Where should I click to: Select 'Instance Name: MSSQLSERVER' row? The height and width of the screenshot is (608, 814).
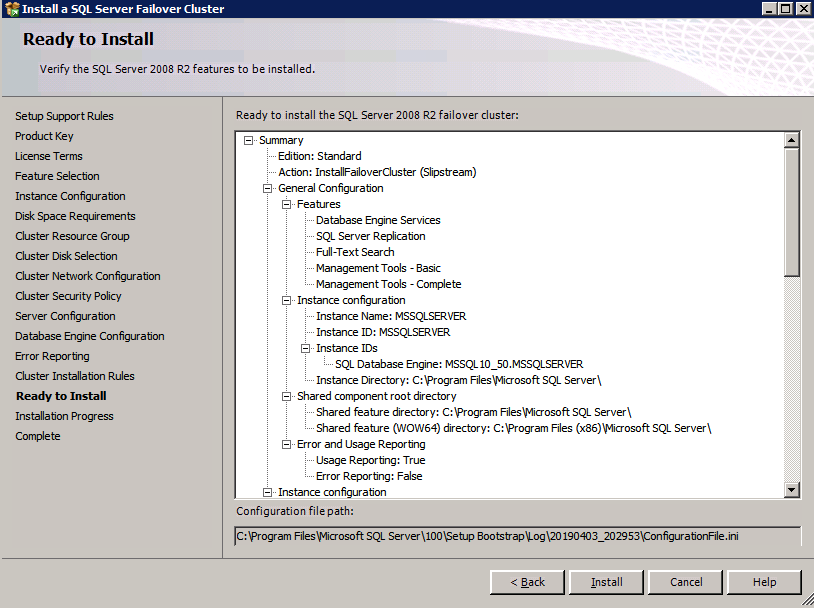(x=391, y=316)
